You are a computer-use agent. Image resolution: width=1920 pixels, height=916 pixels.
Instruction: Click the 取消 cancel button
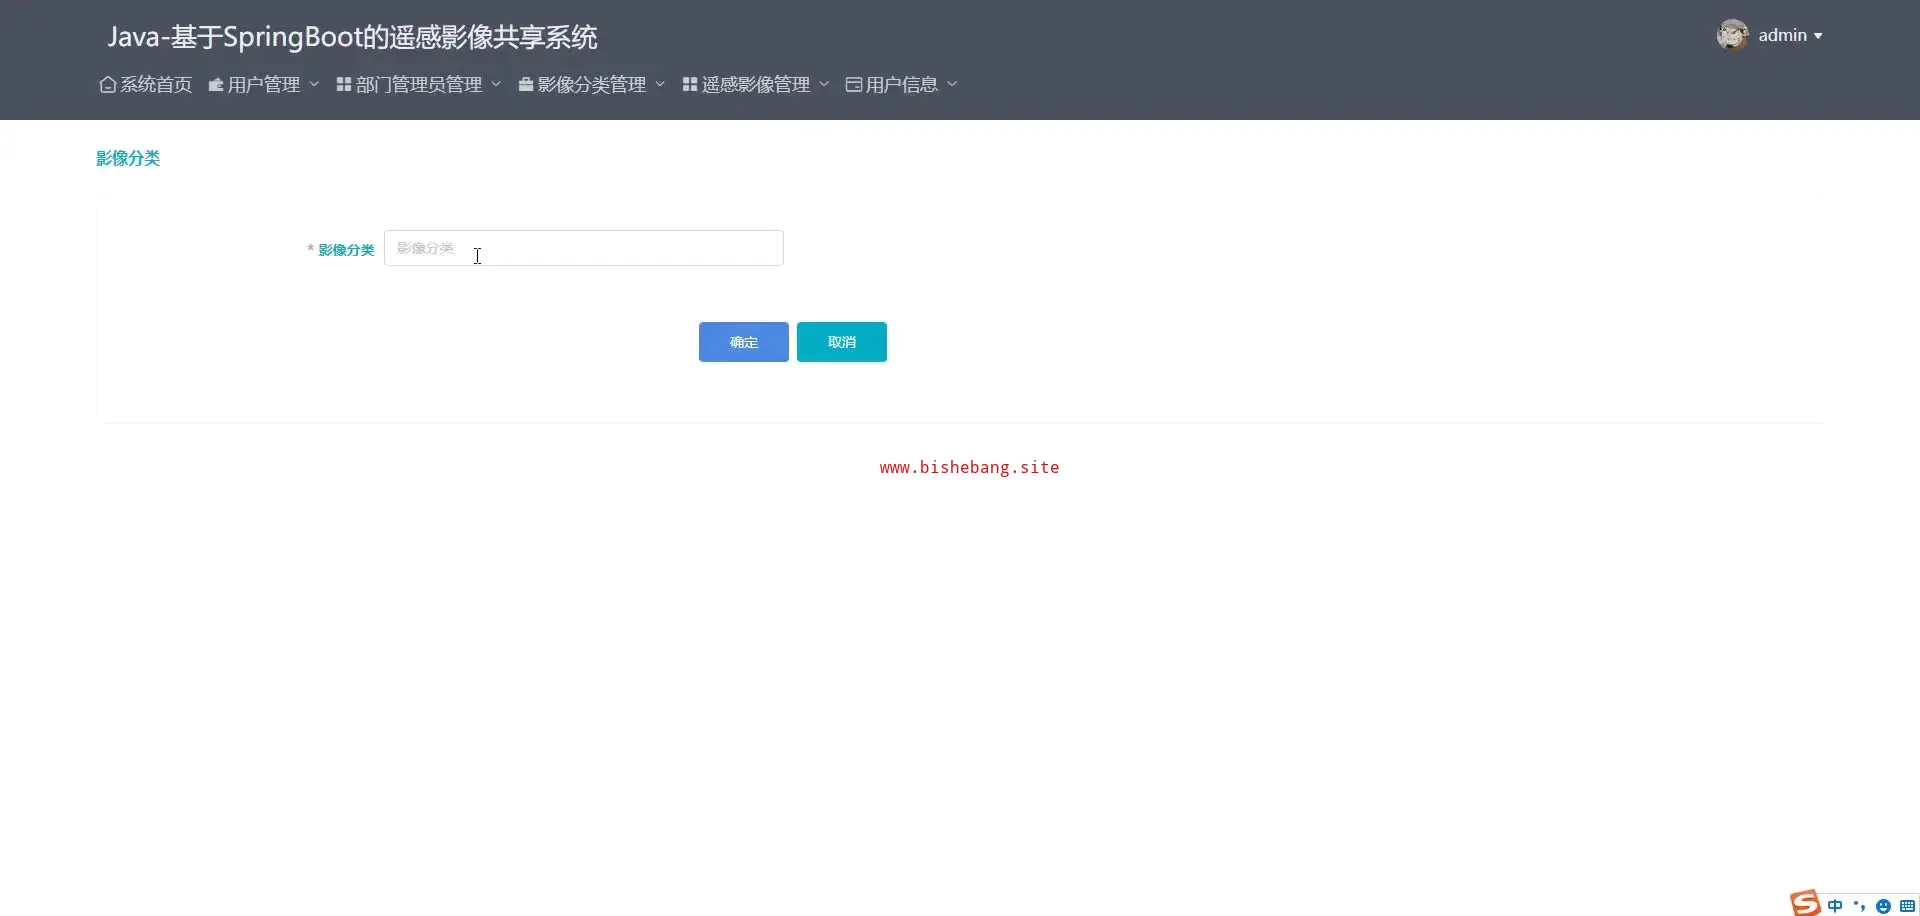click(x=841, y=342)
